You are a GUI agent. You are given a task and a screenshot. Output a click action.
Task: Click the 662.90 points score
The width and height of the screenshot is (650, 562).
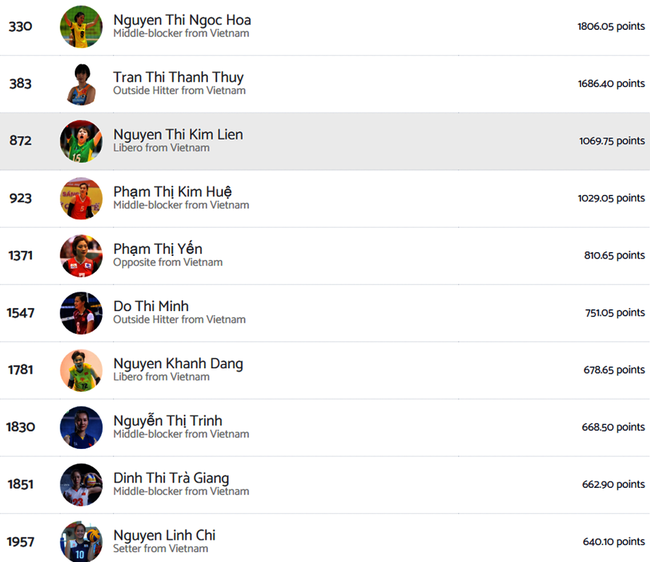pos(613,484)
